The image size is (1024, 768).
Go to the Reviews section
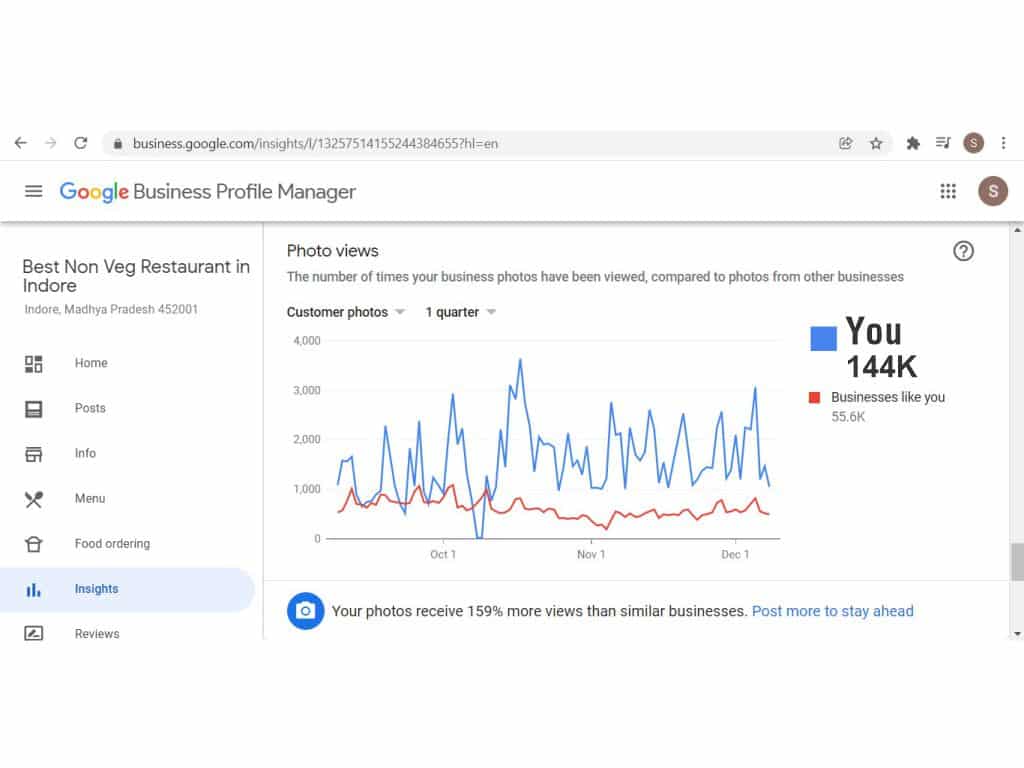point(96,633)
